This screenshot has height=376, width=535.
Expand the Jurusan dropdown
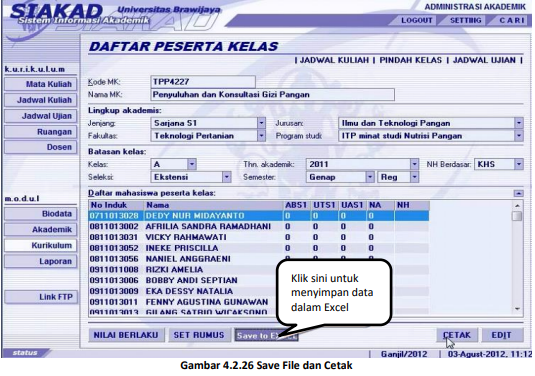pos(519,123)
